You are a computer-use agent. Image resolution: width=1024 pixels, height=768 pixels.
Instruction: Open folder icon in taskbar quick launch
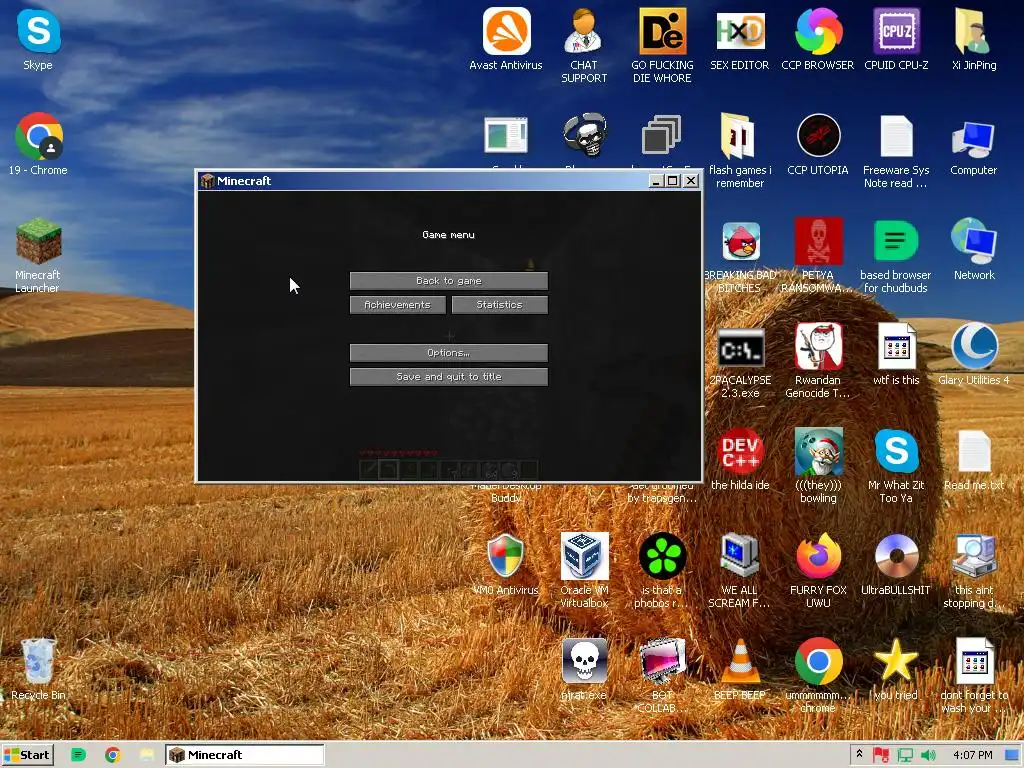point(147,755)
